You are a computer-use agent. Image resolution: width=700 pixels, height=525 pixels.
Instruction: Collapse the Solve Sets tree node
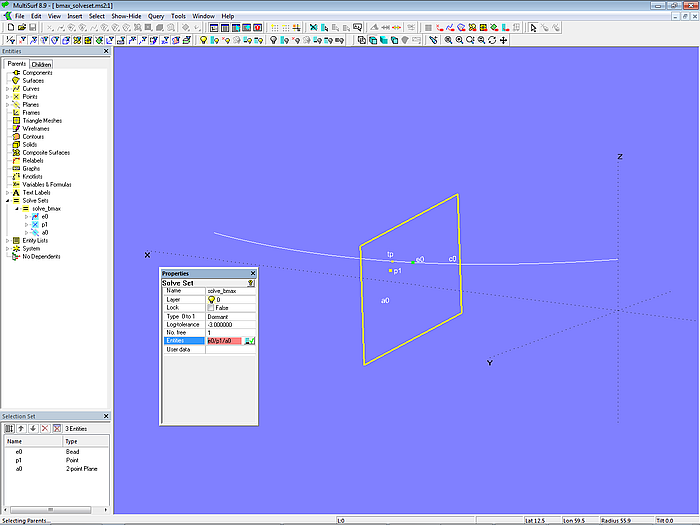[x=7, y=200]
